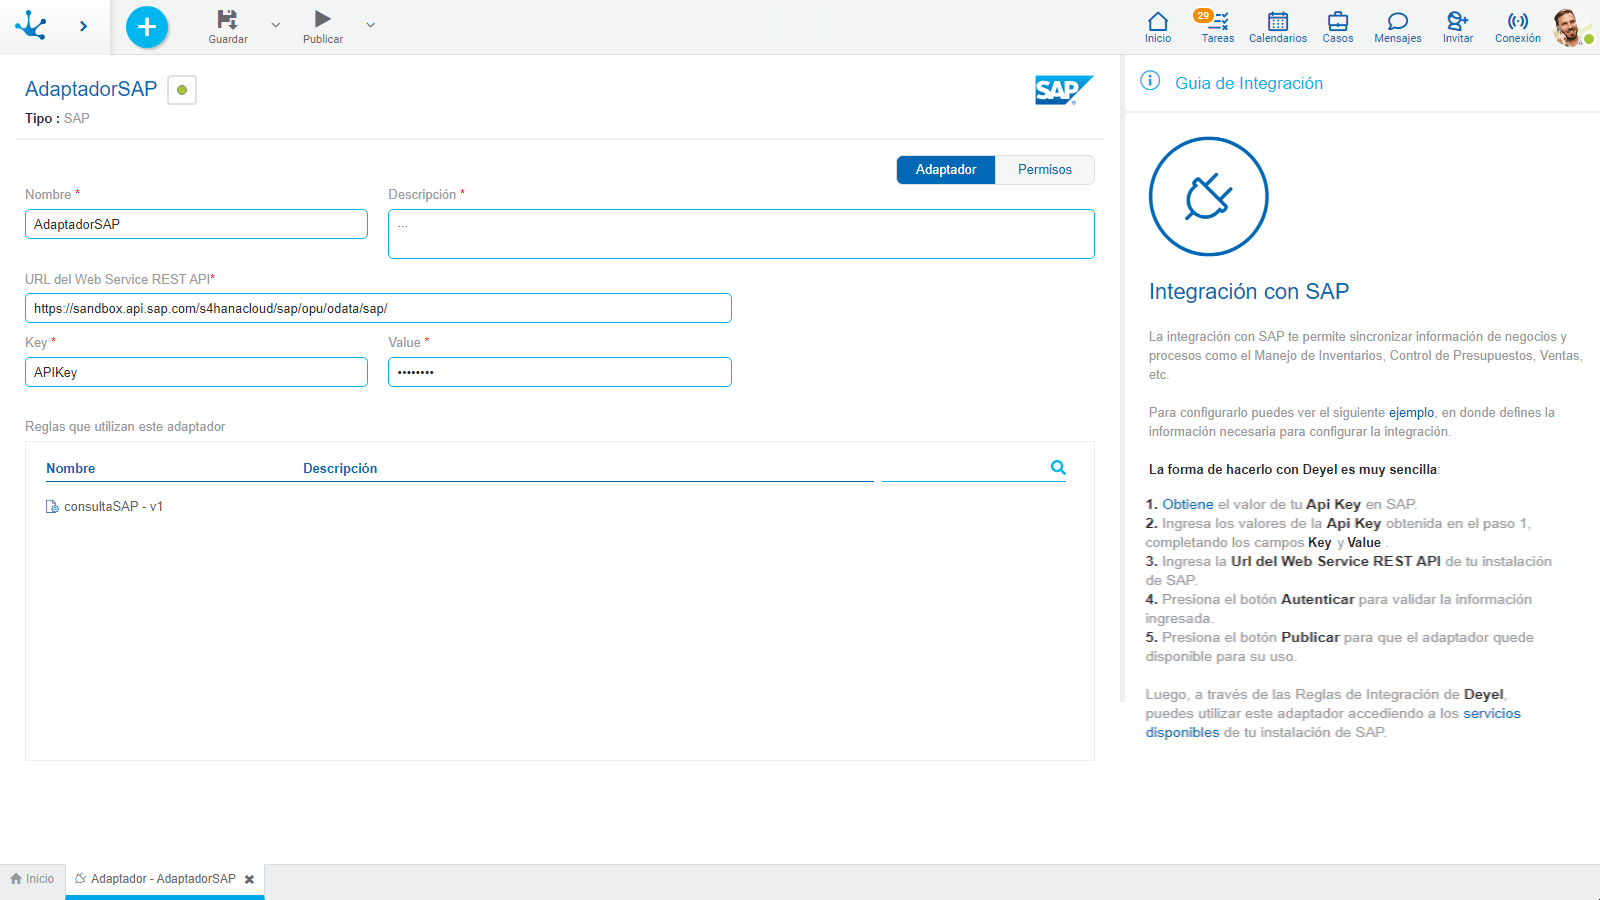The height and width of the screenshot is (900, 1600).
Task: Click the Deyel logo icon
Action: click(31, 25)
